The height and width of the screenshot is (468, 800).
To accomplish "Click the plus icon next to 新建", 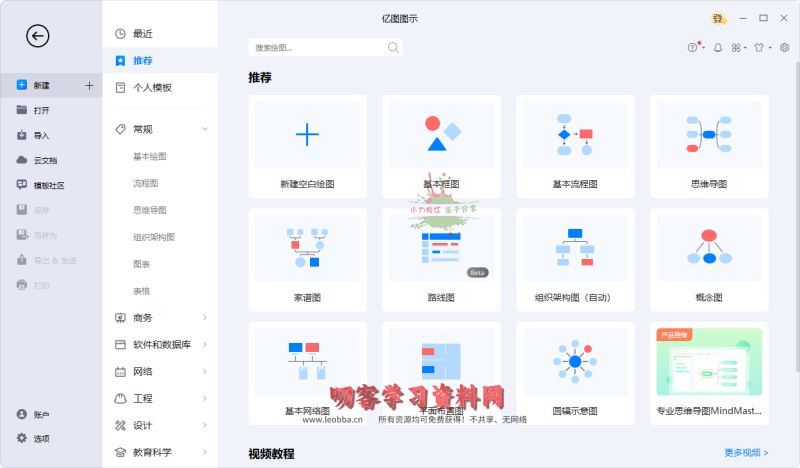I will tap(89, 85).
